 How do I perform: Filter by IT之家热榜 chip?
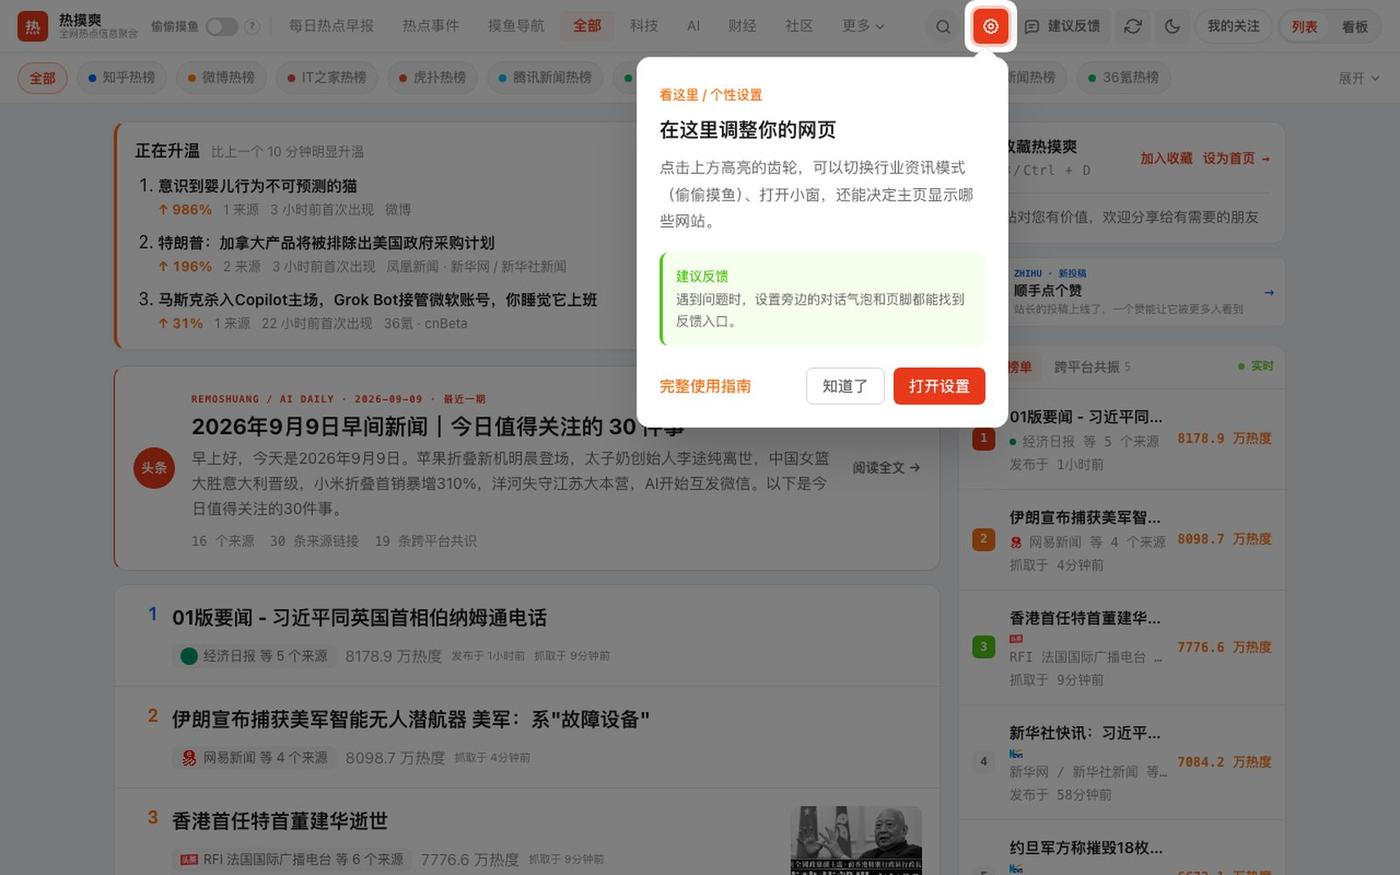(327, 78)
